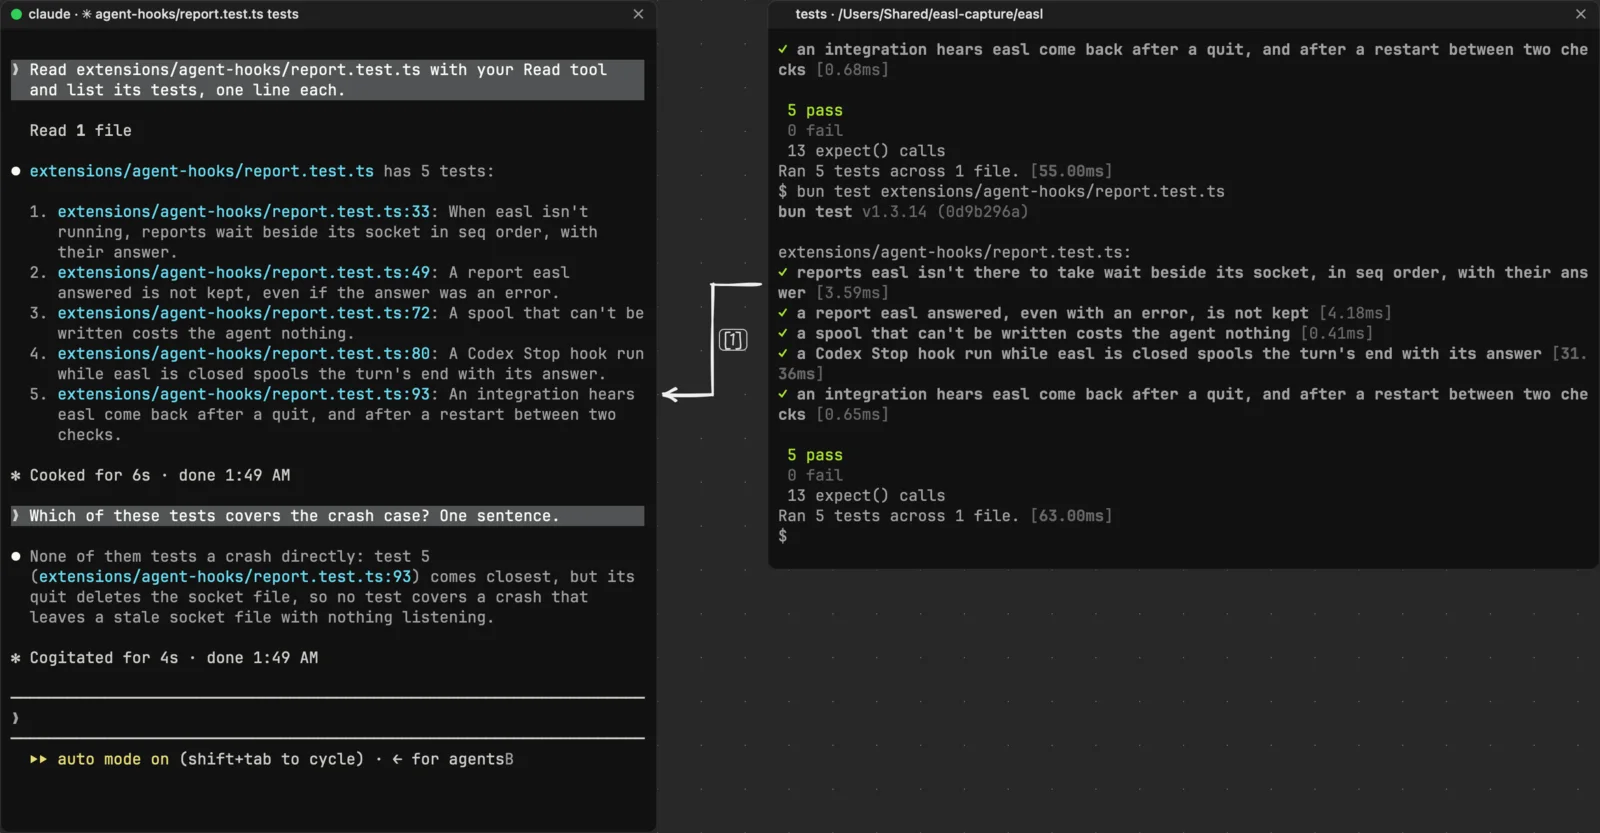Click the 'reports easl isn't there to take' test result
This screenshot has height=833, width=1600.
(1183, 282)
